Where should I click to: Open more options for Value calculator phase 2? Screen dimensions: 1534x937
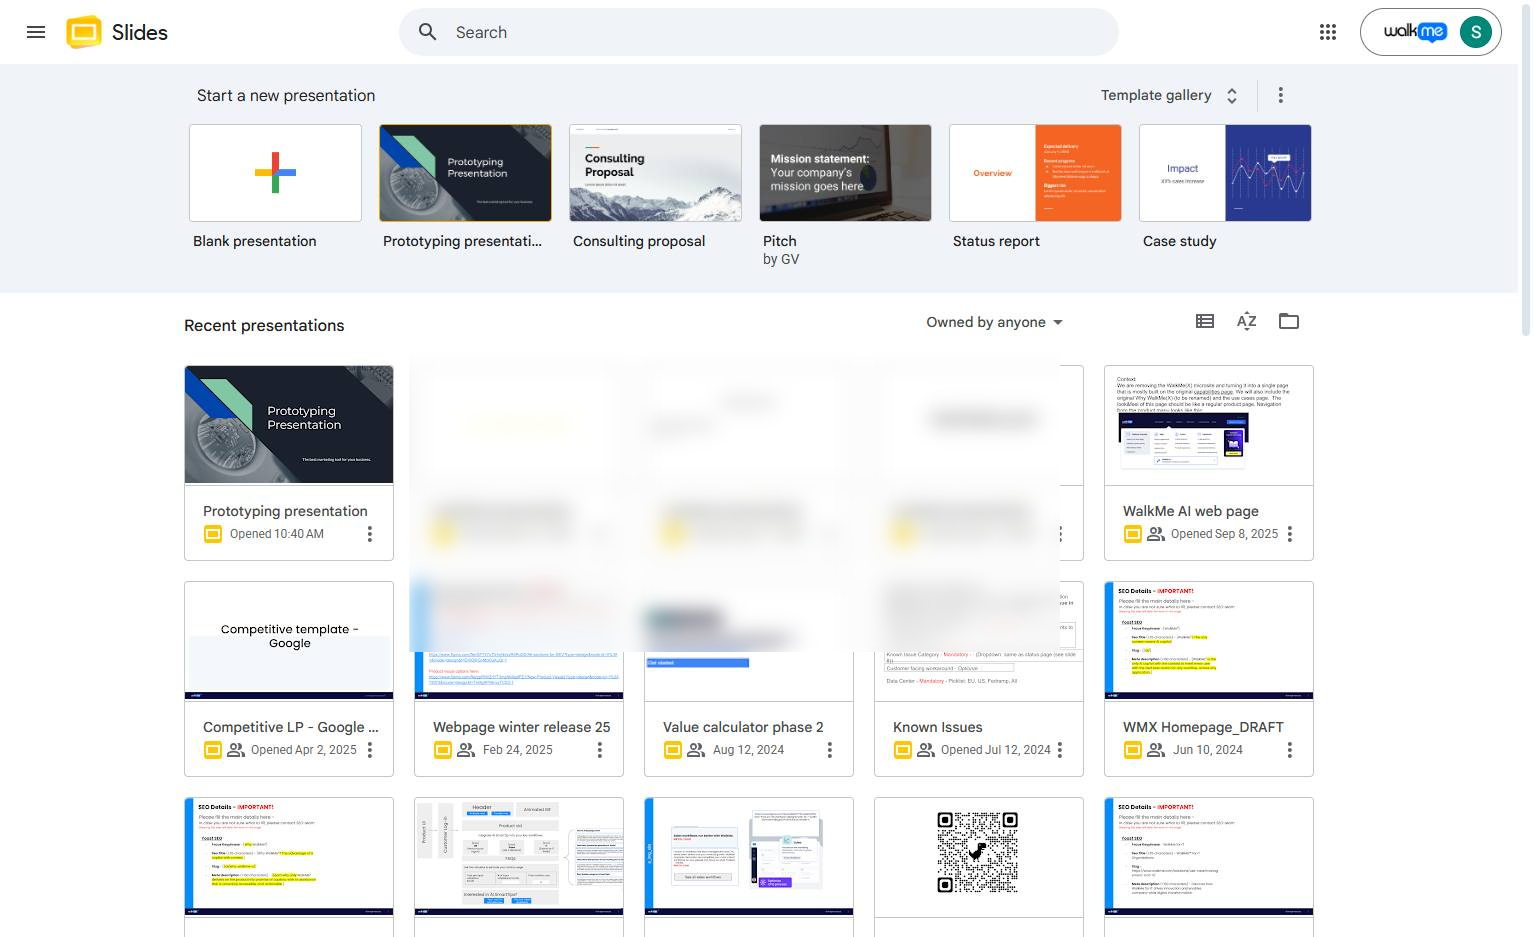click(x=830, y=750)
